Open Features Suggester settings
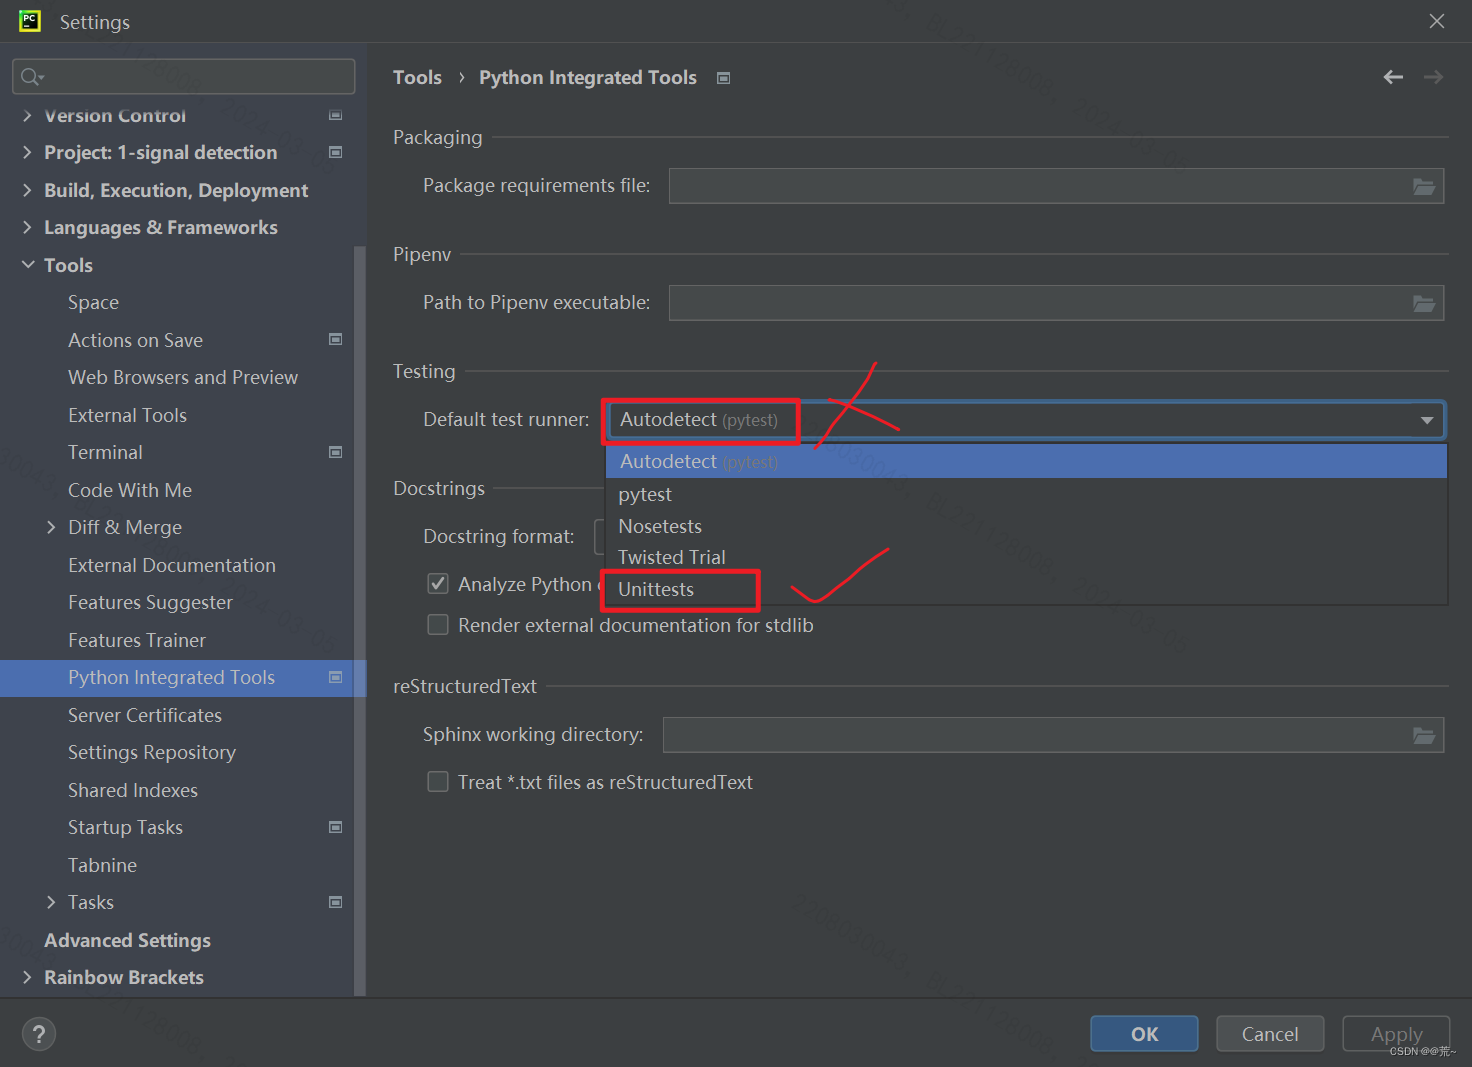 click(x=150, y=602)
